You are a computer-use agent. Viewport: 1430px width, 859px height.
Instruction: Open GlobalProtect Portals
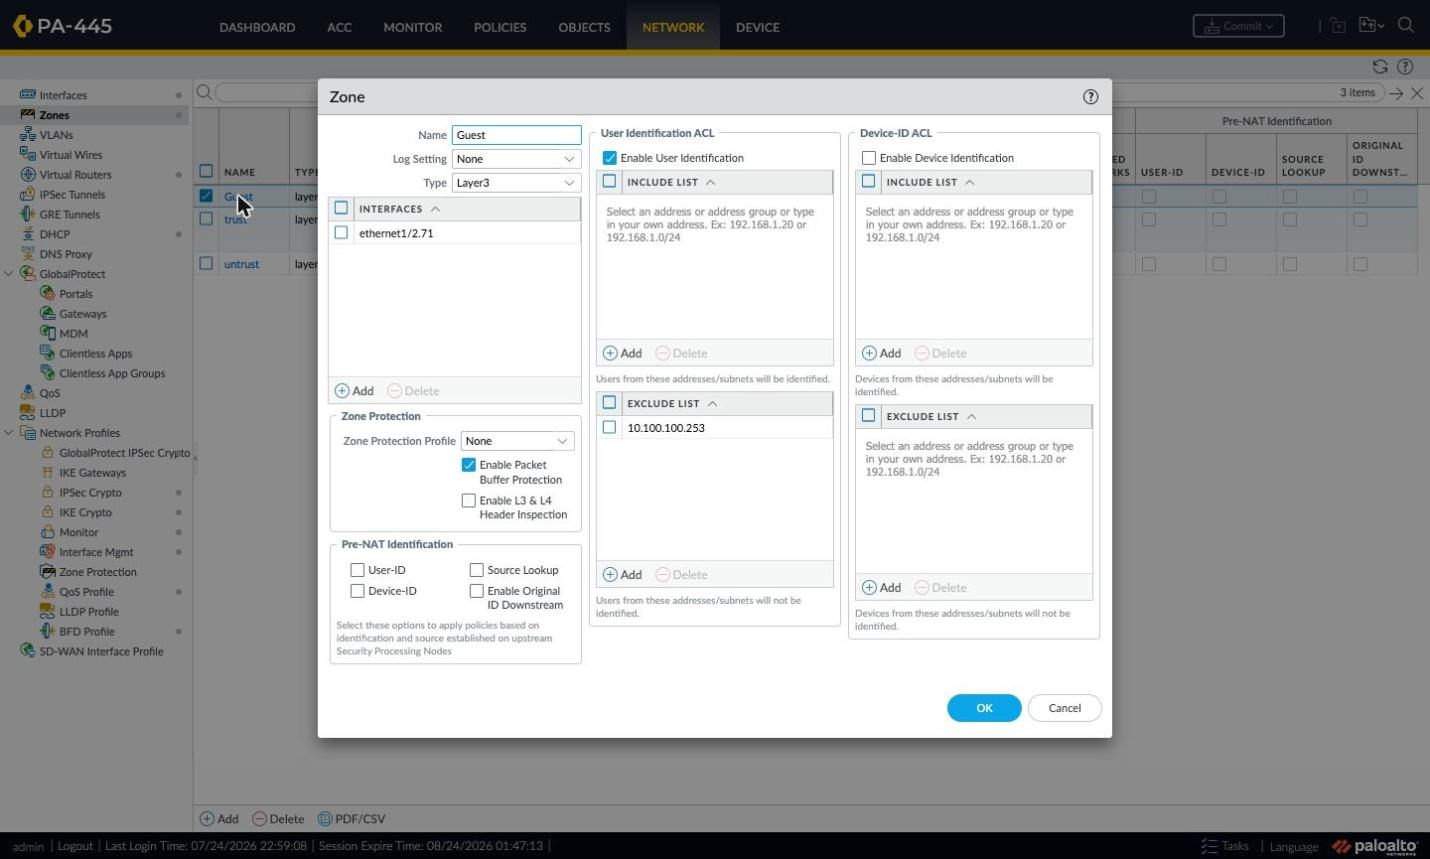[75, 294]
